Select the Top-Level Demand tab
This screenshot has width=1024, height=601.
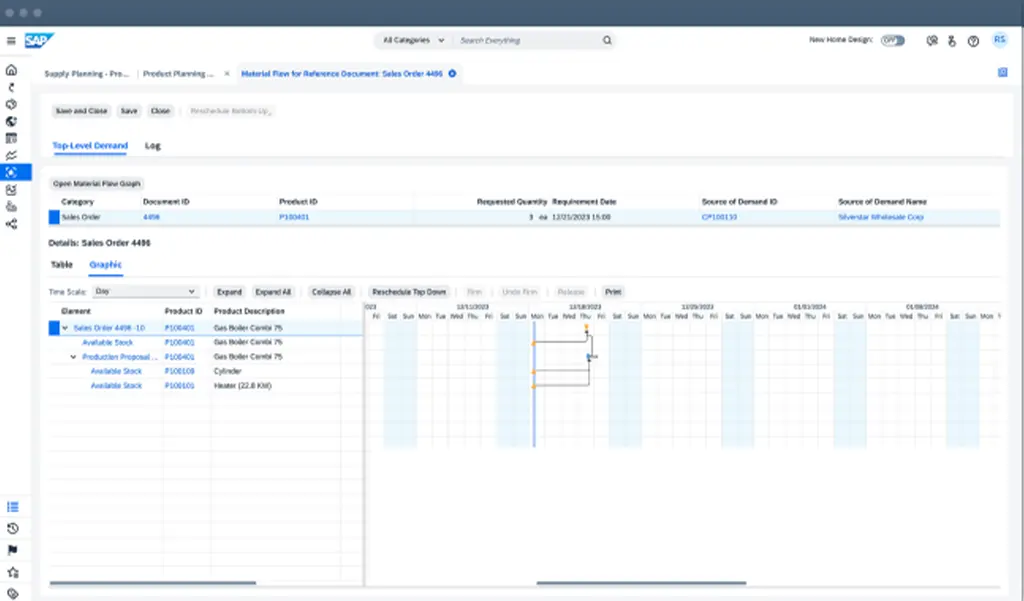pyautogui.click(x=90, y=146)
